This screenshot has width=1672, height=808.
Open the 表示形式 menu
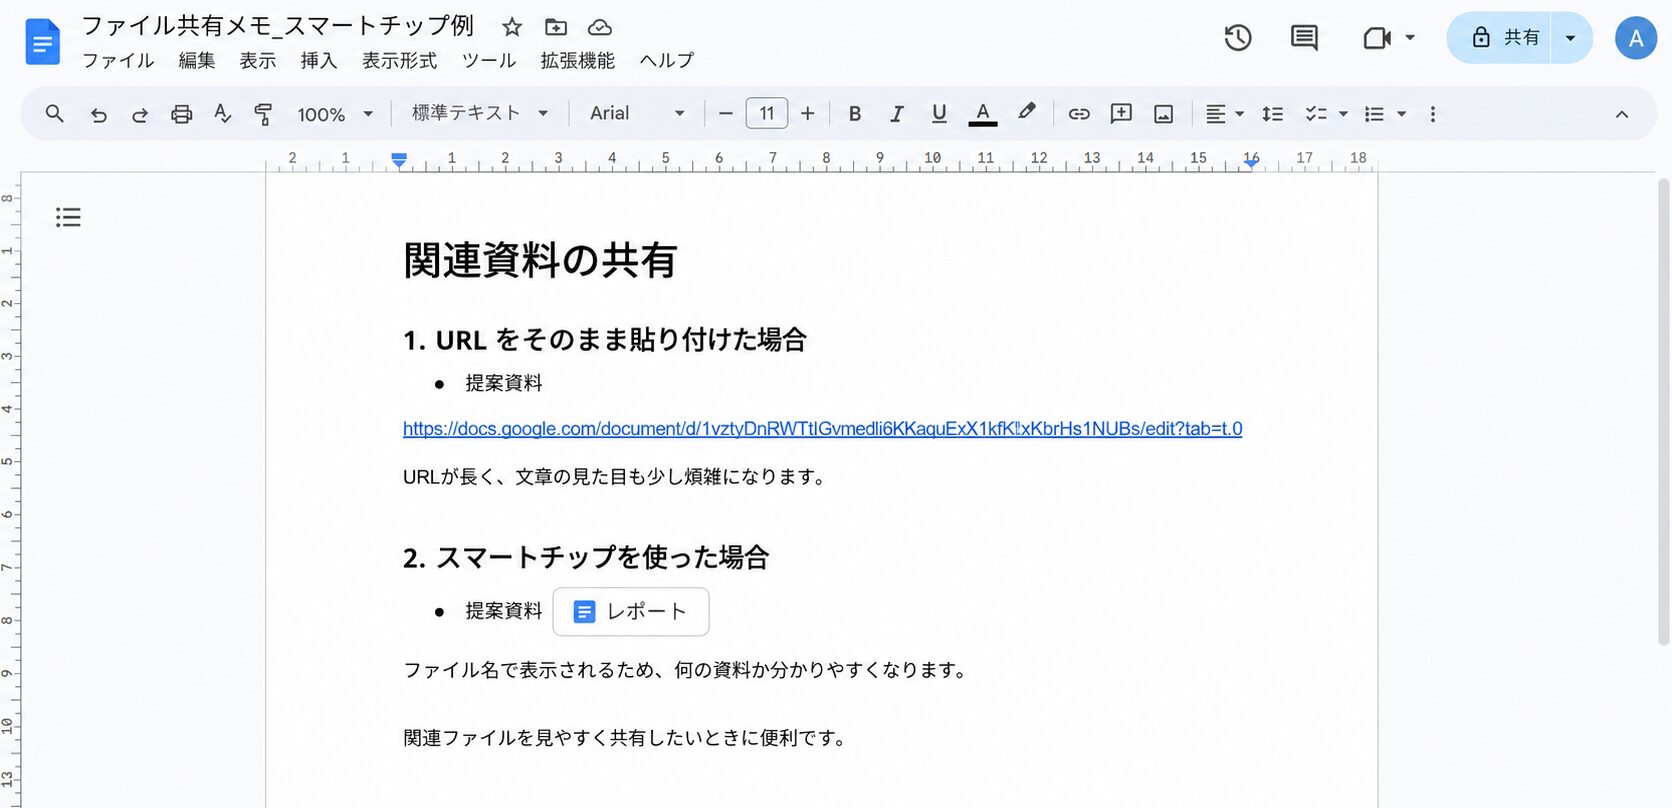tap(399, 60)
